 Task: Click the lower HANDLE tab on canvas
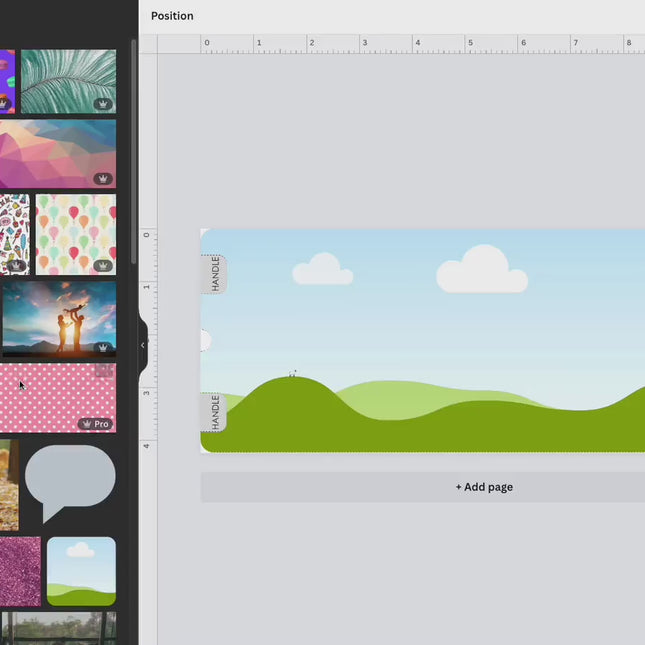215,412
